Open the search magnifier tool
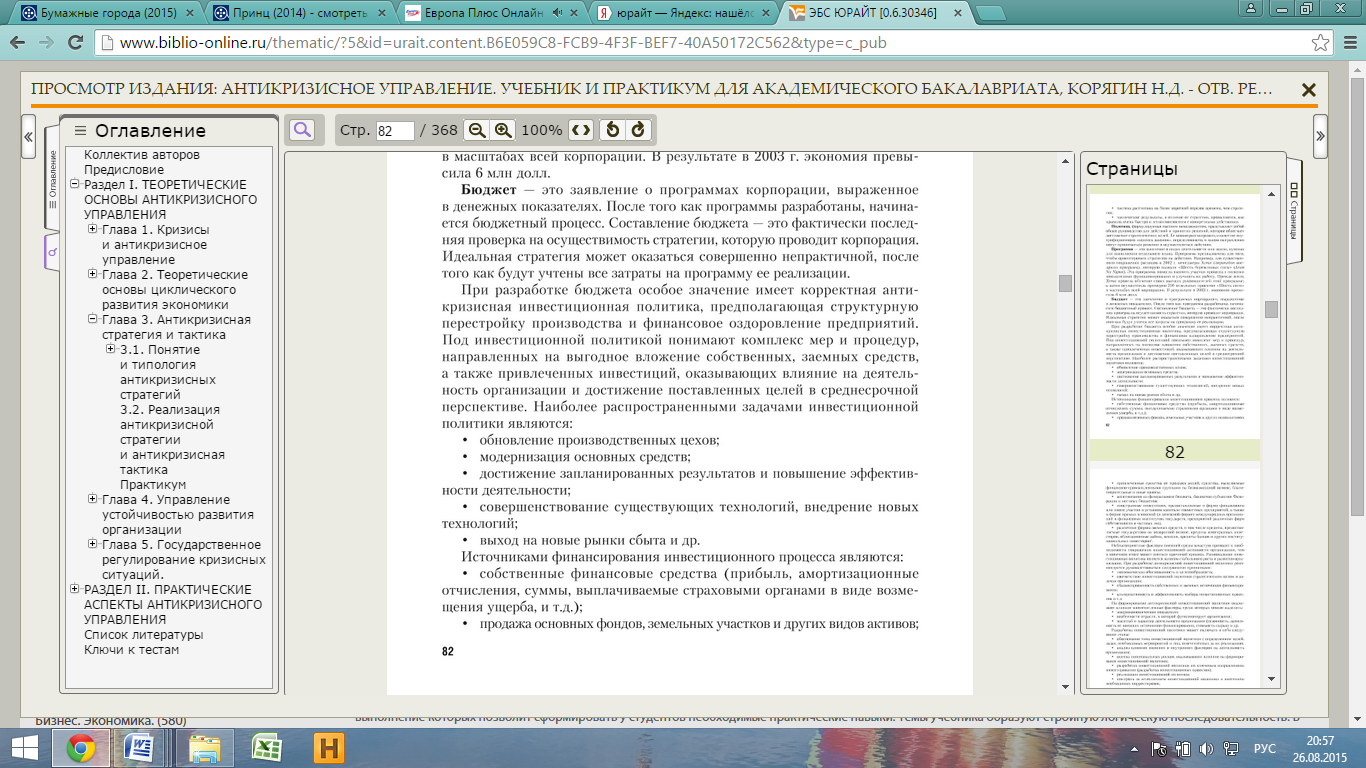 click(301, 130)
